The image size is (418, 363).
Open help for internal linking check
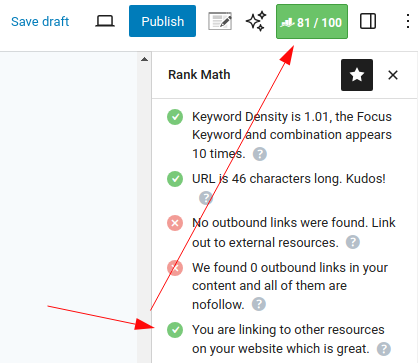pos(384,349)
